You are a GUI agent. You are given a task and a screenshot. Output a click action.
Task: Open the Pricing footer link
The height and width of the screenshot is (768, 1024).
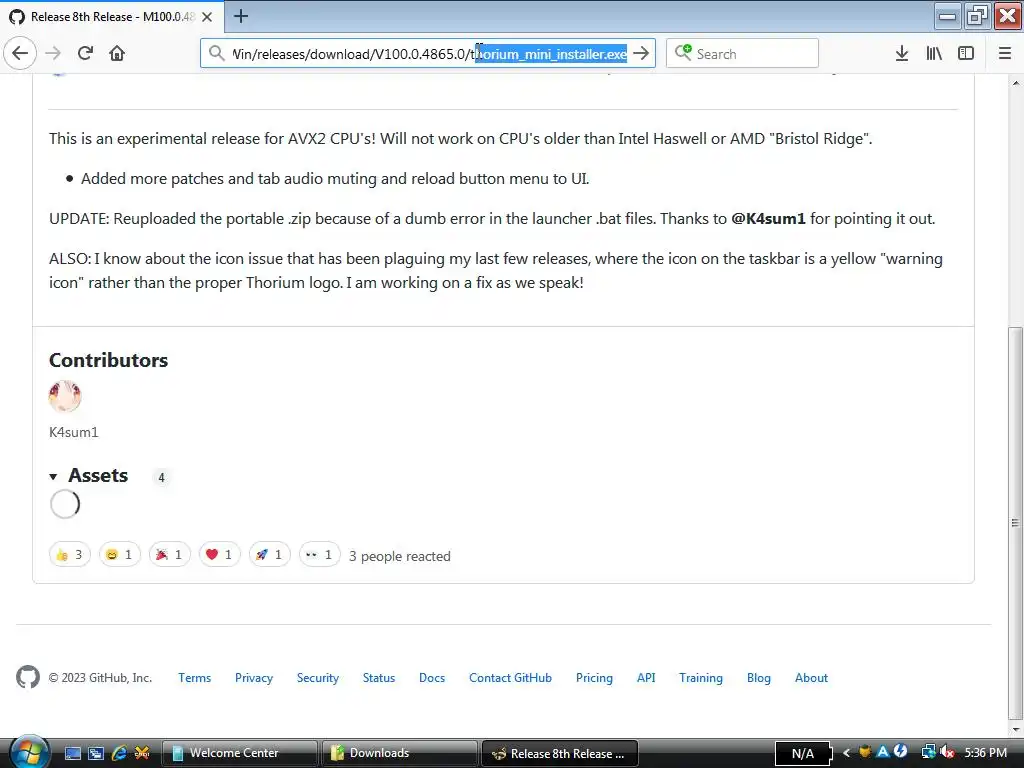click(x=594, y=678)
